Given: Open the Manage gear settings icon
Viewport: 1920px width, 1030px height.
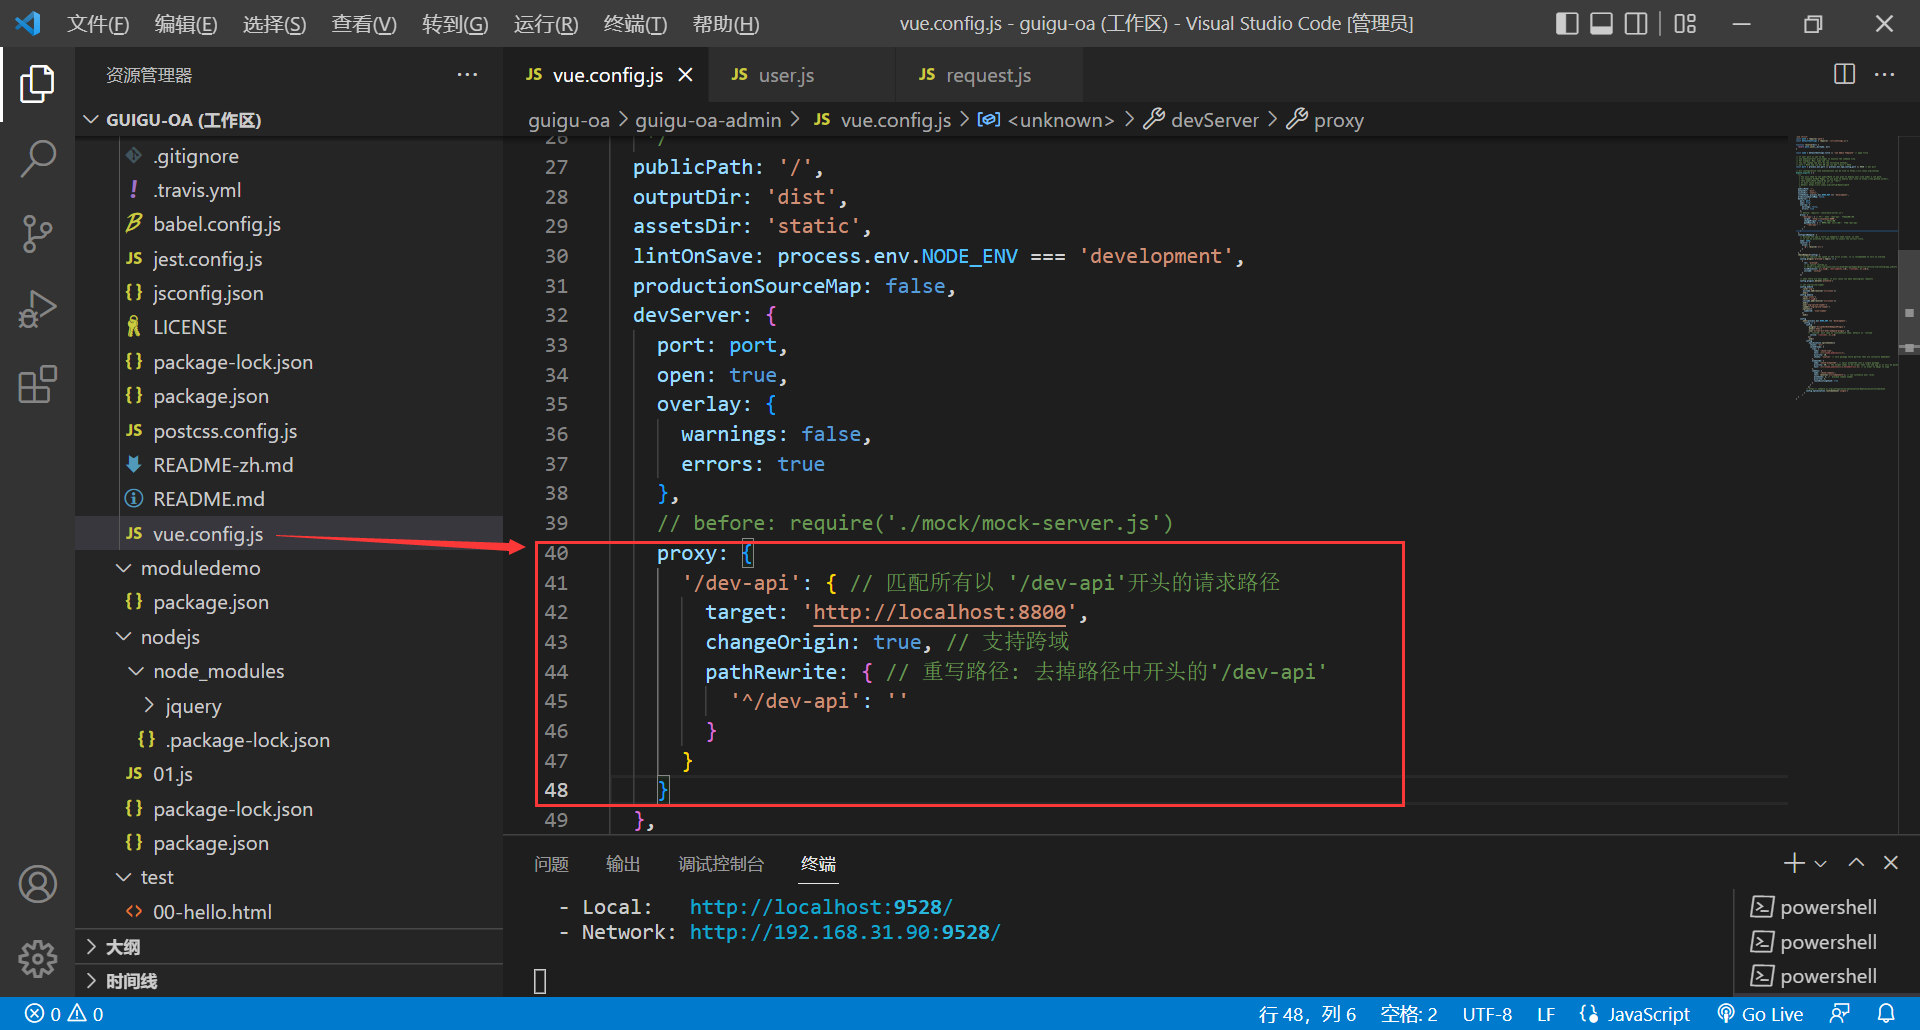Looking at the screenshot, I should tap(38, 959).
